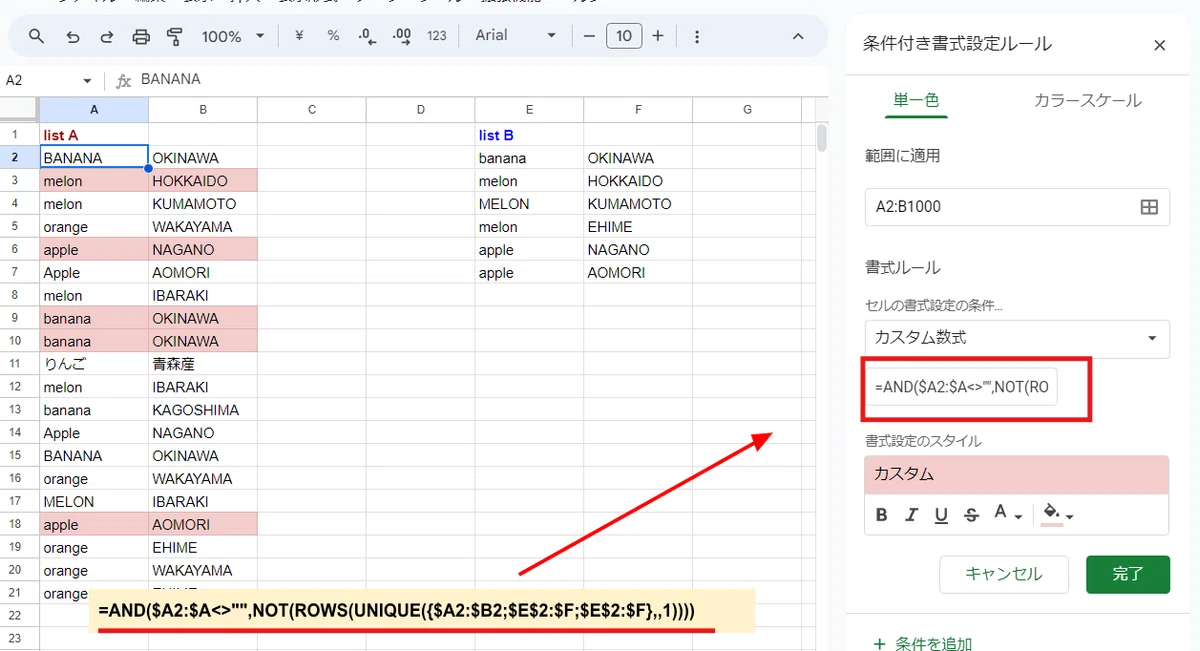Open the Arial font dropdown
This screenshot has width=1200, height=651.
click(x=515, y=36)
